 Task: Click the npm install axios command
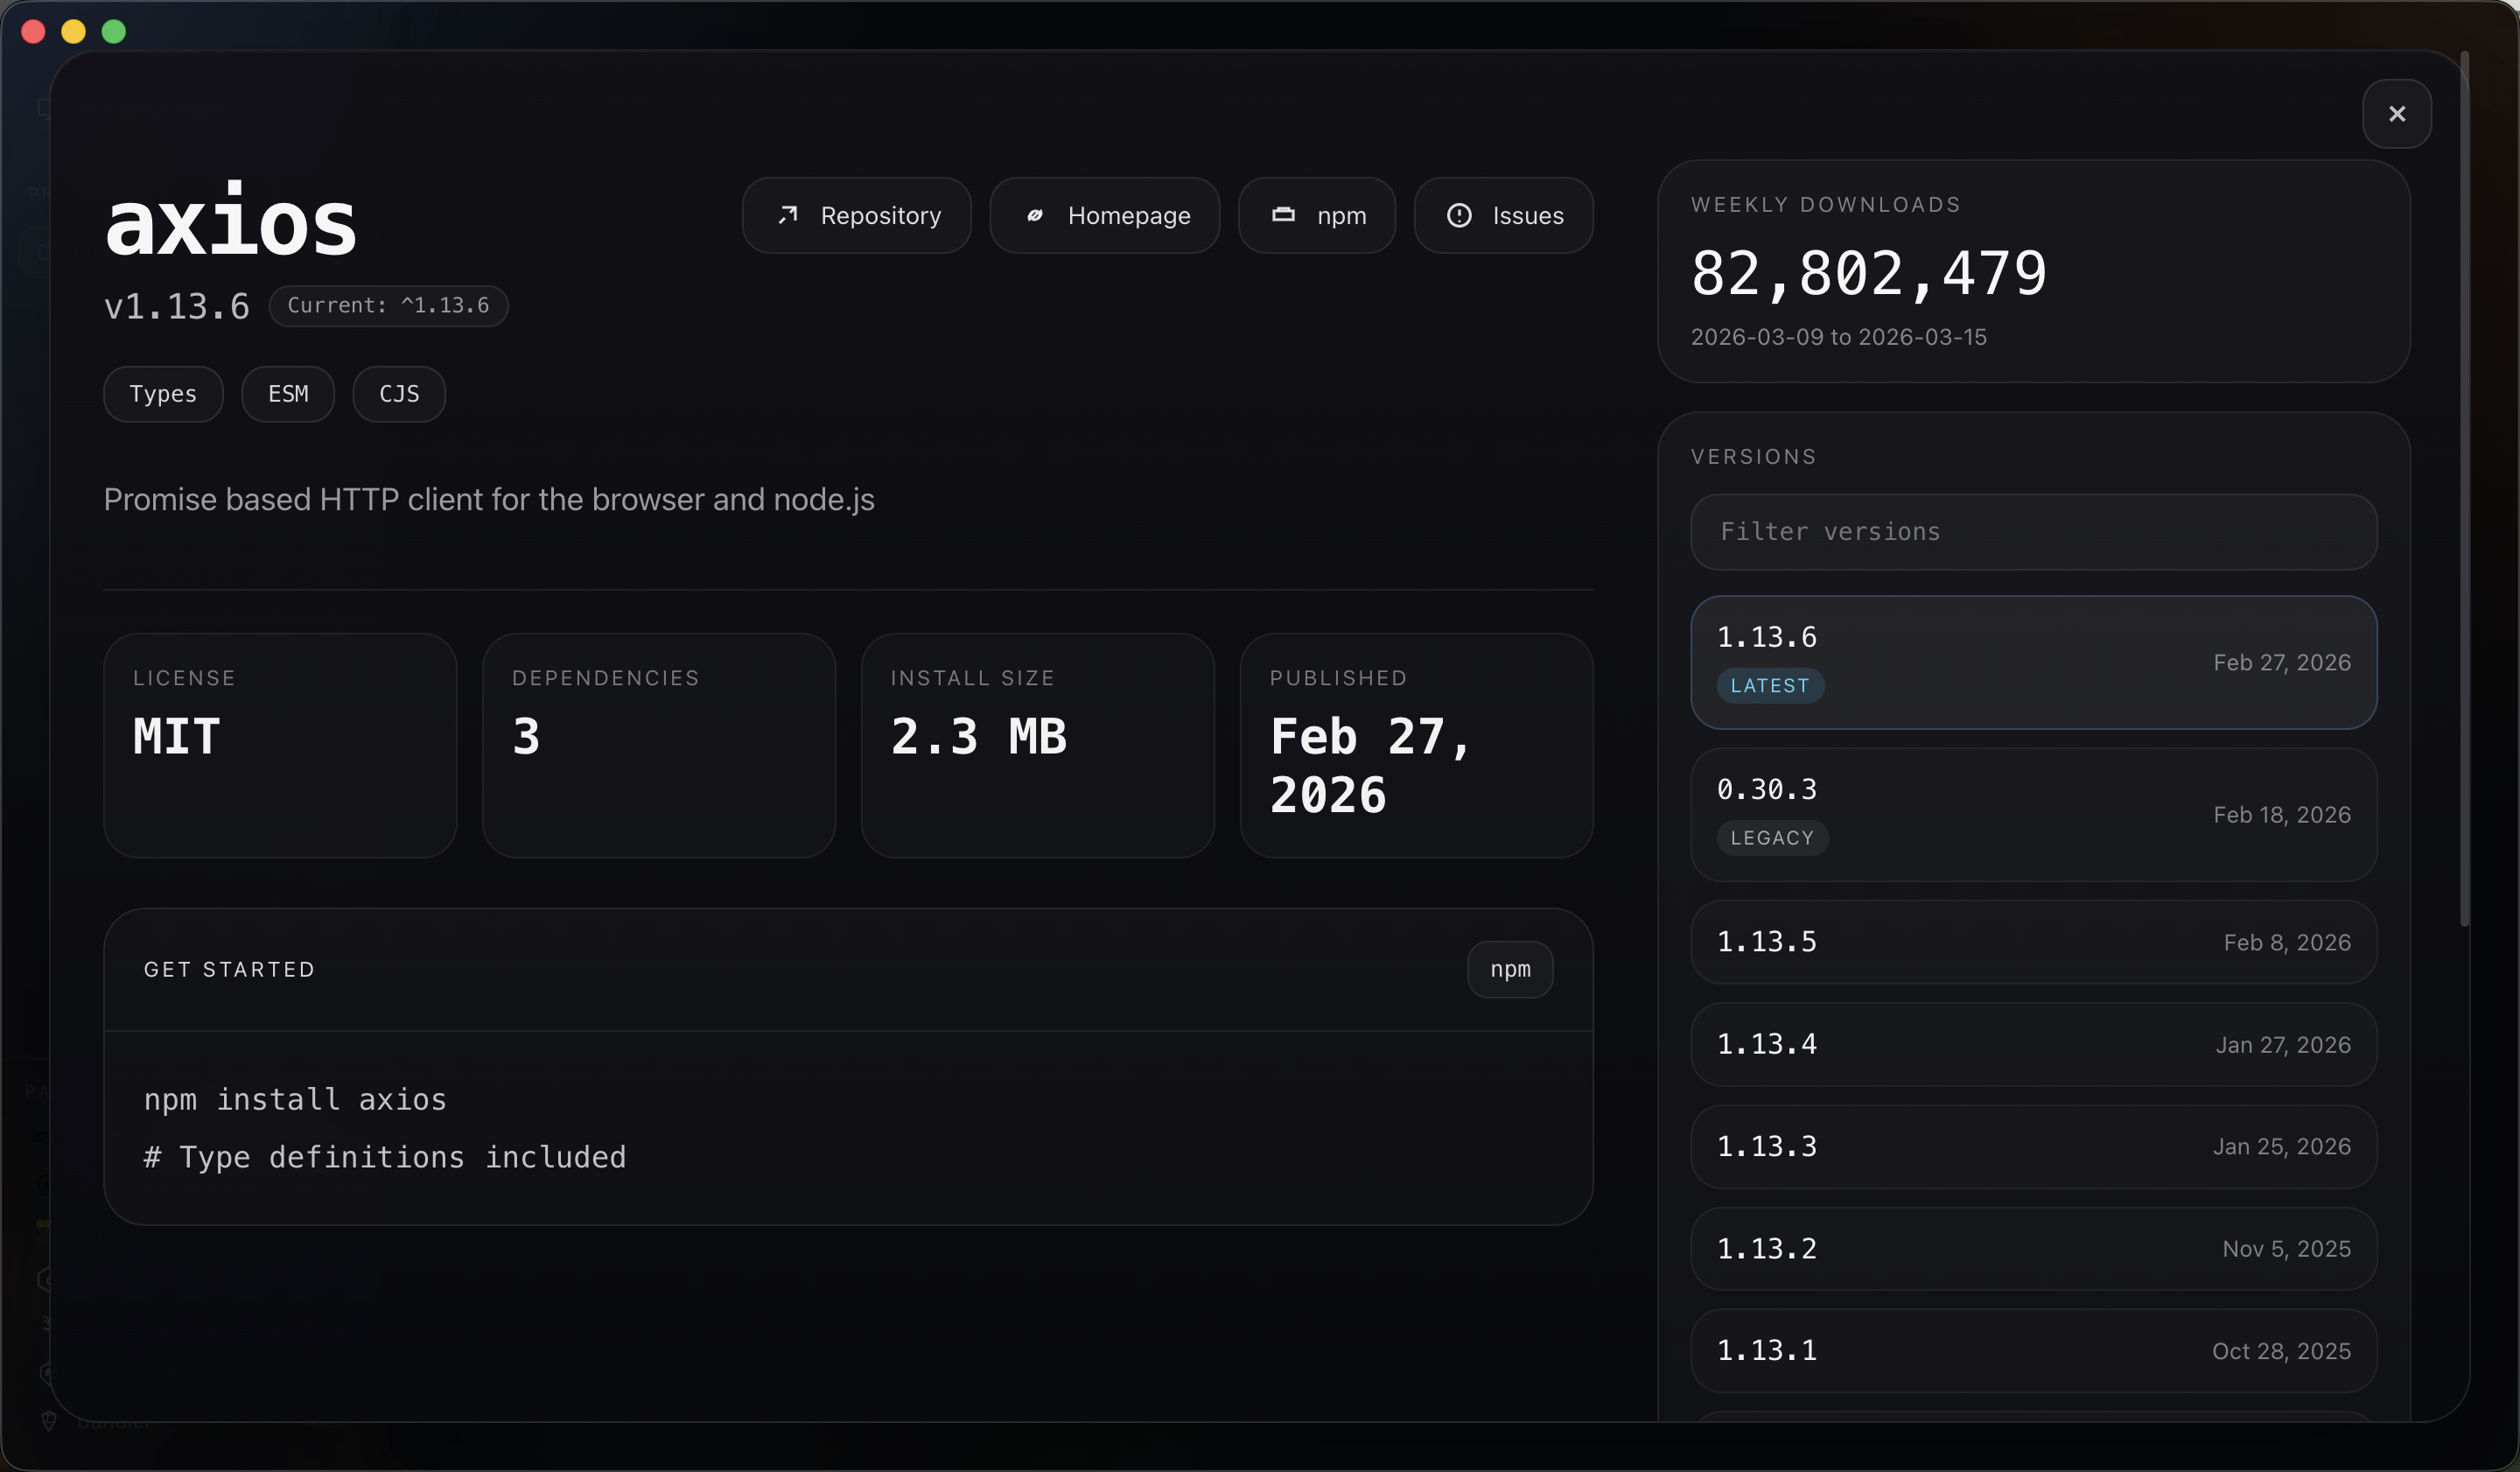[295, 1099]
